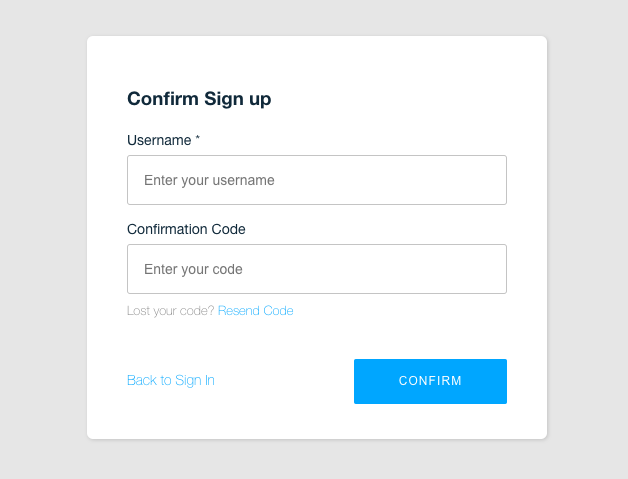Submit the sign up confirmation form
628x479 pixels.
coord(430,381)
